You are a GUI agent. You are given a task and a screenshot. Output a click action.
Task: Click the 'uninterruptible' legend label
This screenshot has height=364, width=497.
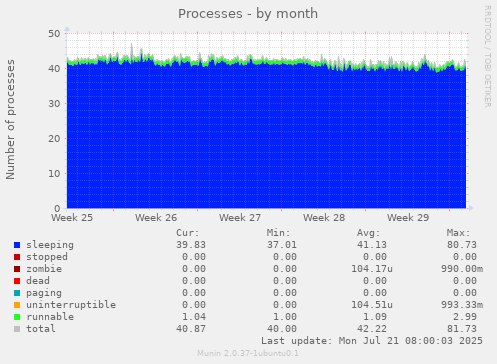[x=71, y=305]
